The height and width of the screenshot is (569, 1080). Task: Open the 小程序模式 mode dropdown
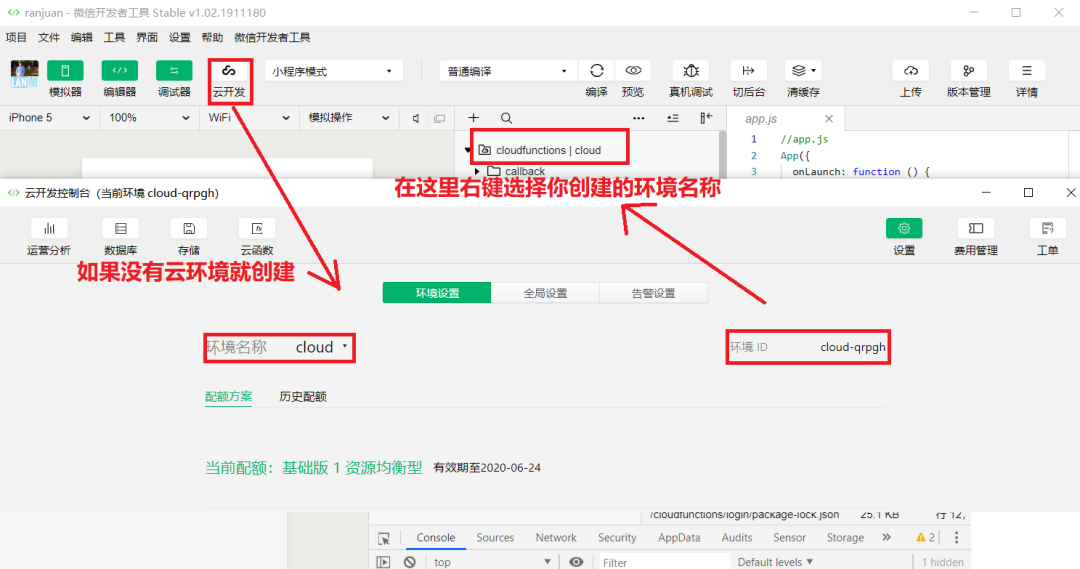point(333,71)
